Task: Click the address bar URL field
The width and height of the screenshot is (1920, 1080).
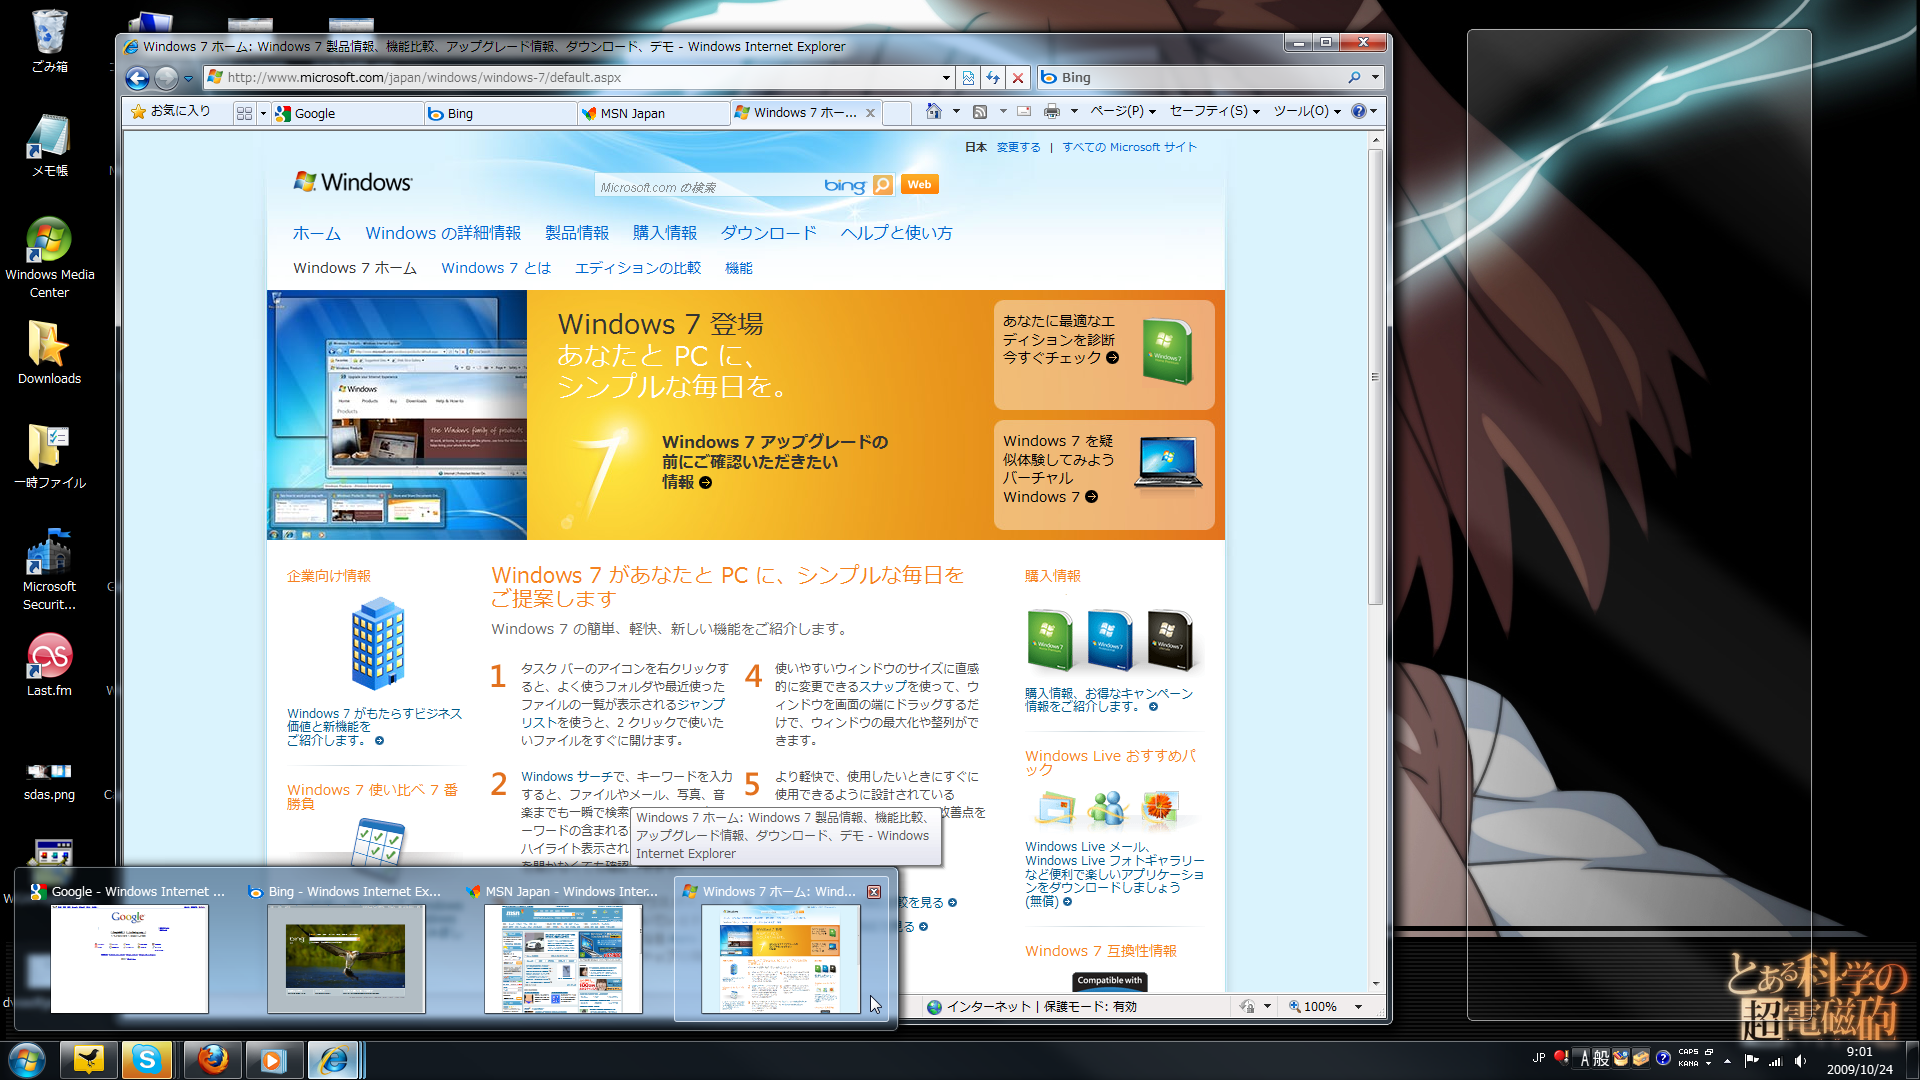Action: (x=580, y=77)
